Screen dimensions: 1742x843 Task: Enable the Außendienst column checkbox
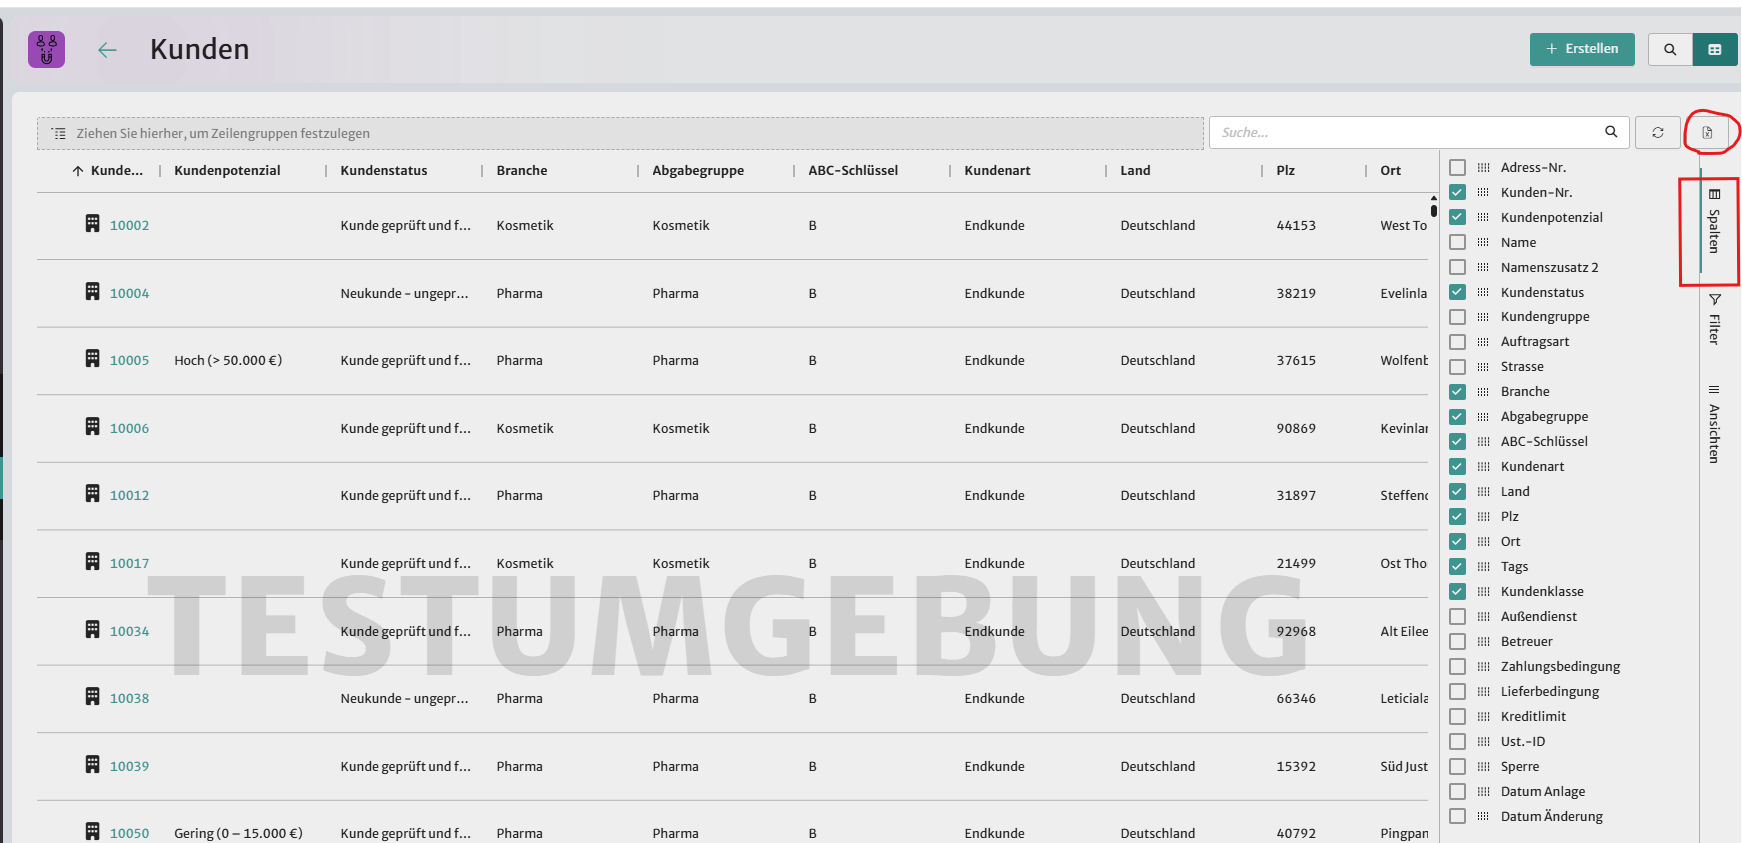click(x=1458, y=616)
